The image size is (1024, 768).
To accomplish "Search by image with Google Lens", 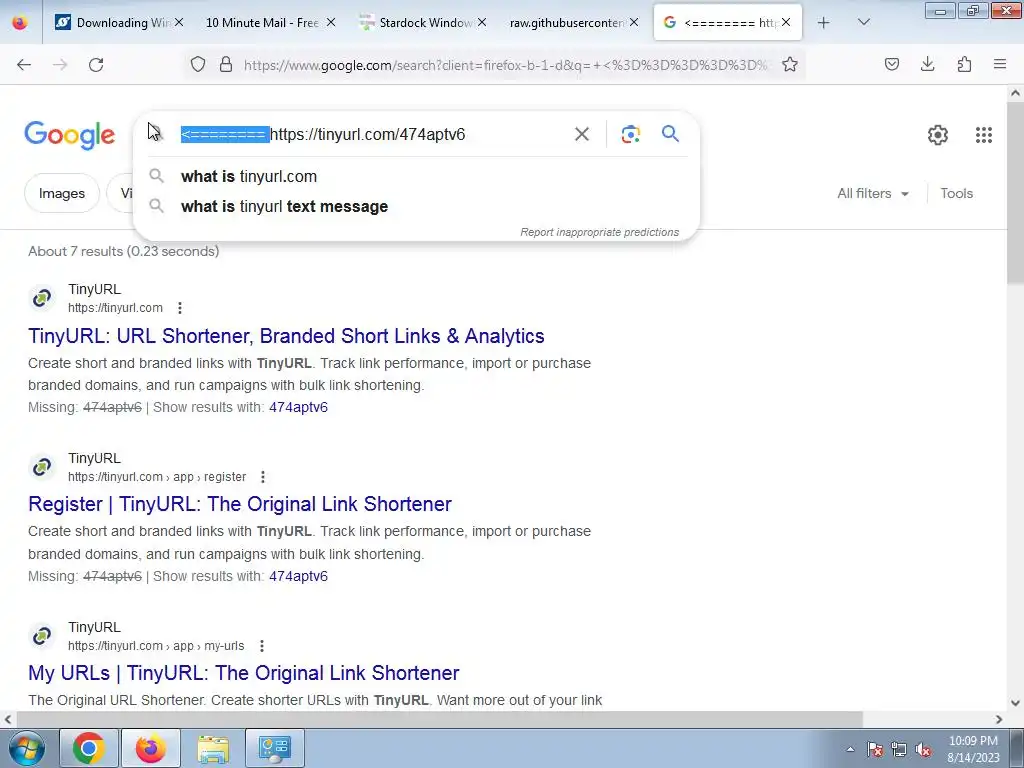I will tap(630, 135).
